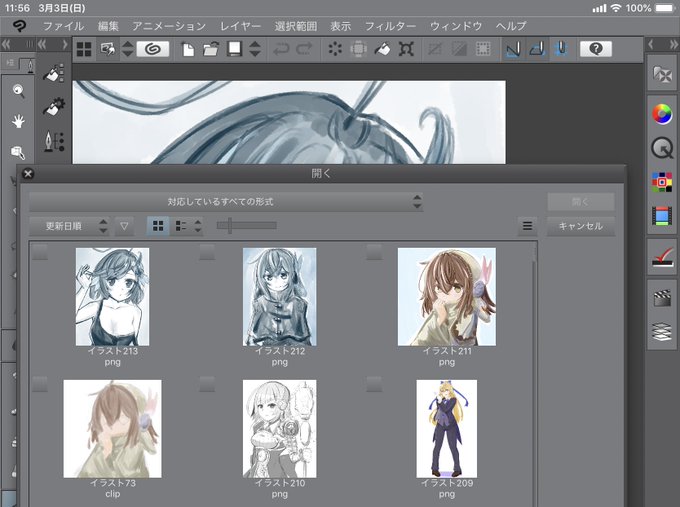
Task: Toggle sort direction triangle button
Action: coord(124,226)
